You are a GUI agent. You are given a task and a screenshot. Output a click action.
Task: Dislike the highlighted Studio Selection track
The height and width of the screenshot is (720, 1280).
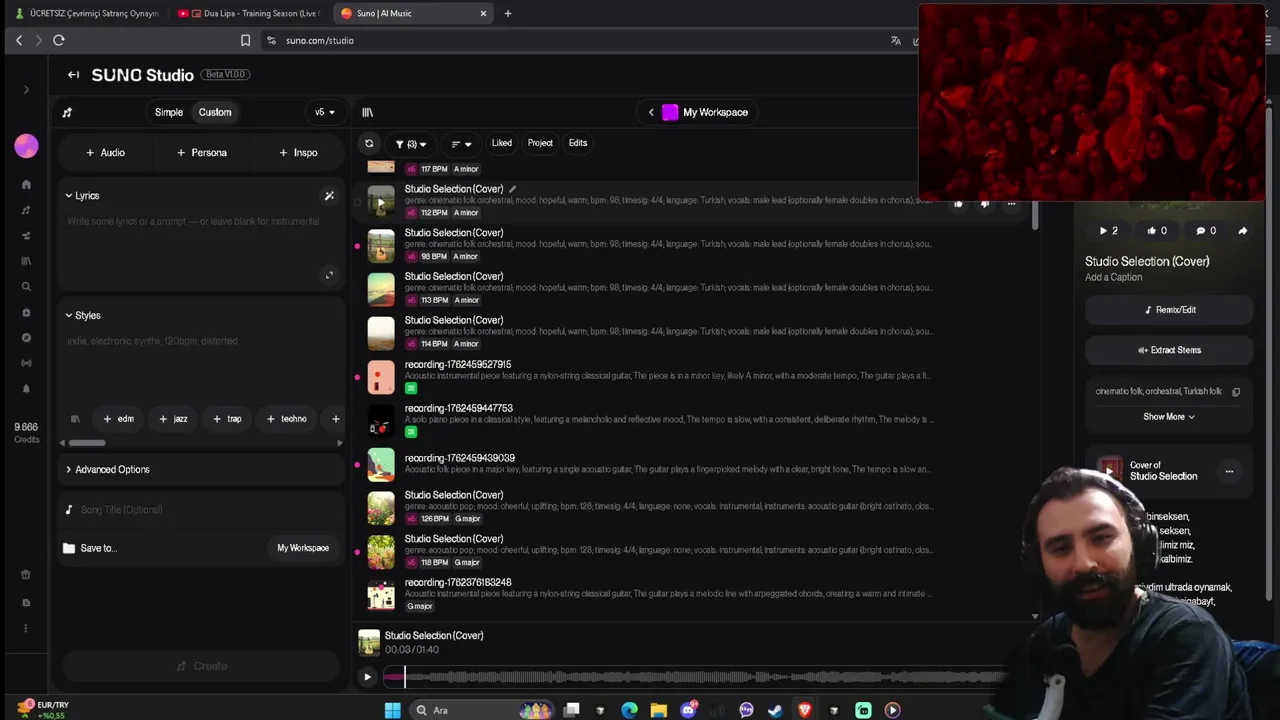(985, 204)
